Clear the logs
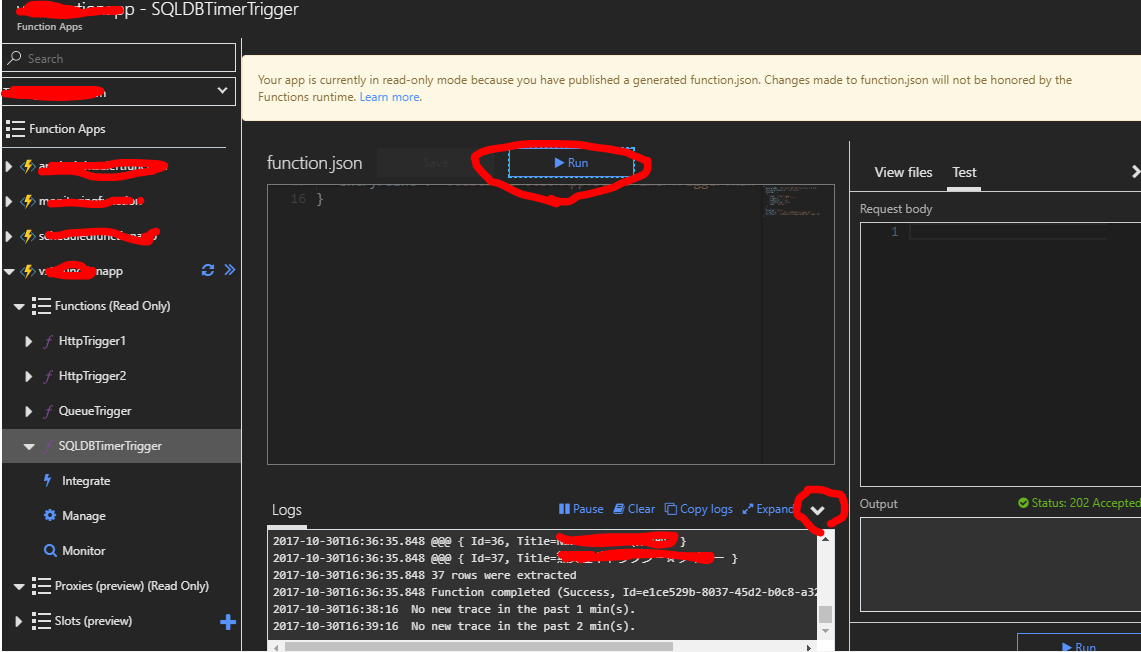Screen dimensions: 1141x652 coord(634,509)
